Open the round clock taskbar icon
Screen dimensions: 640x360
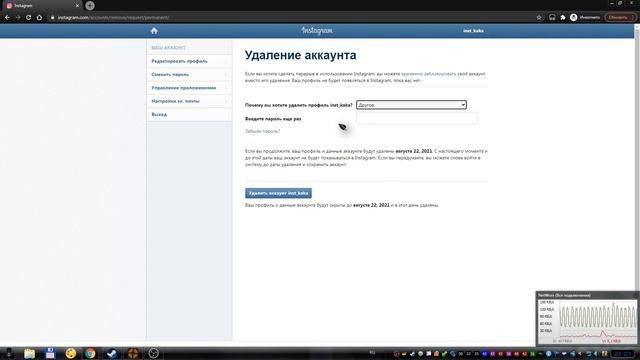tap(153, 353)
